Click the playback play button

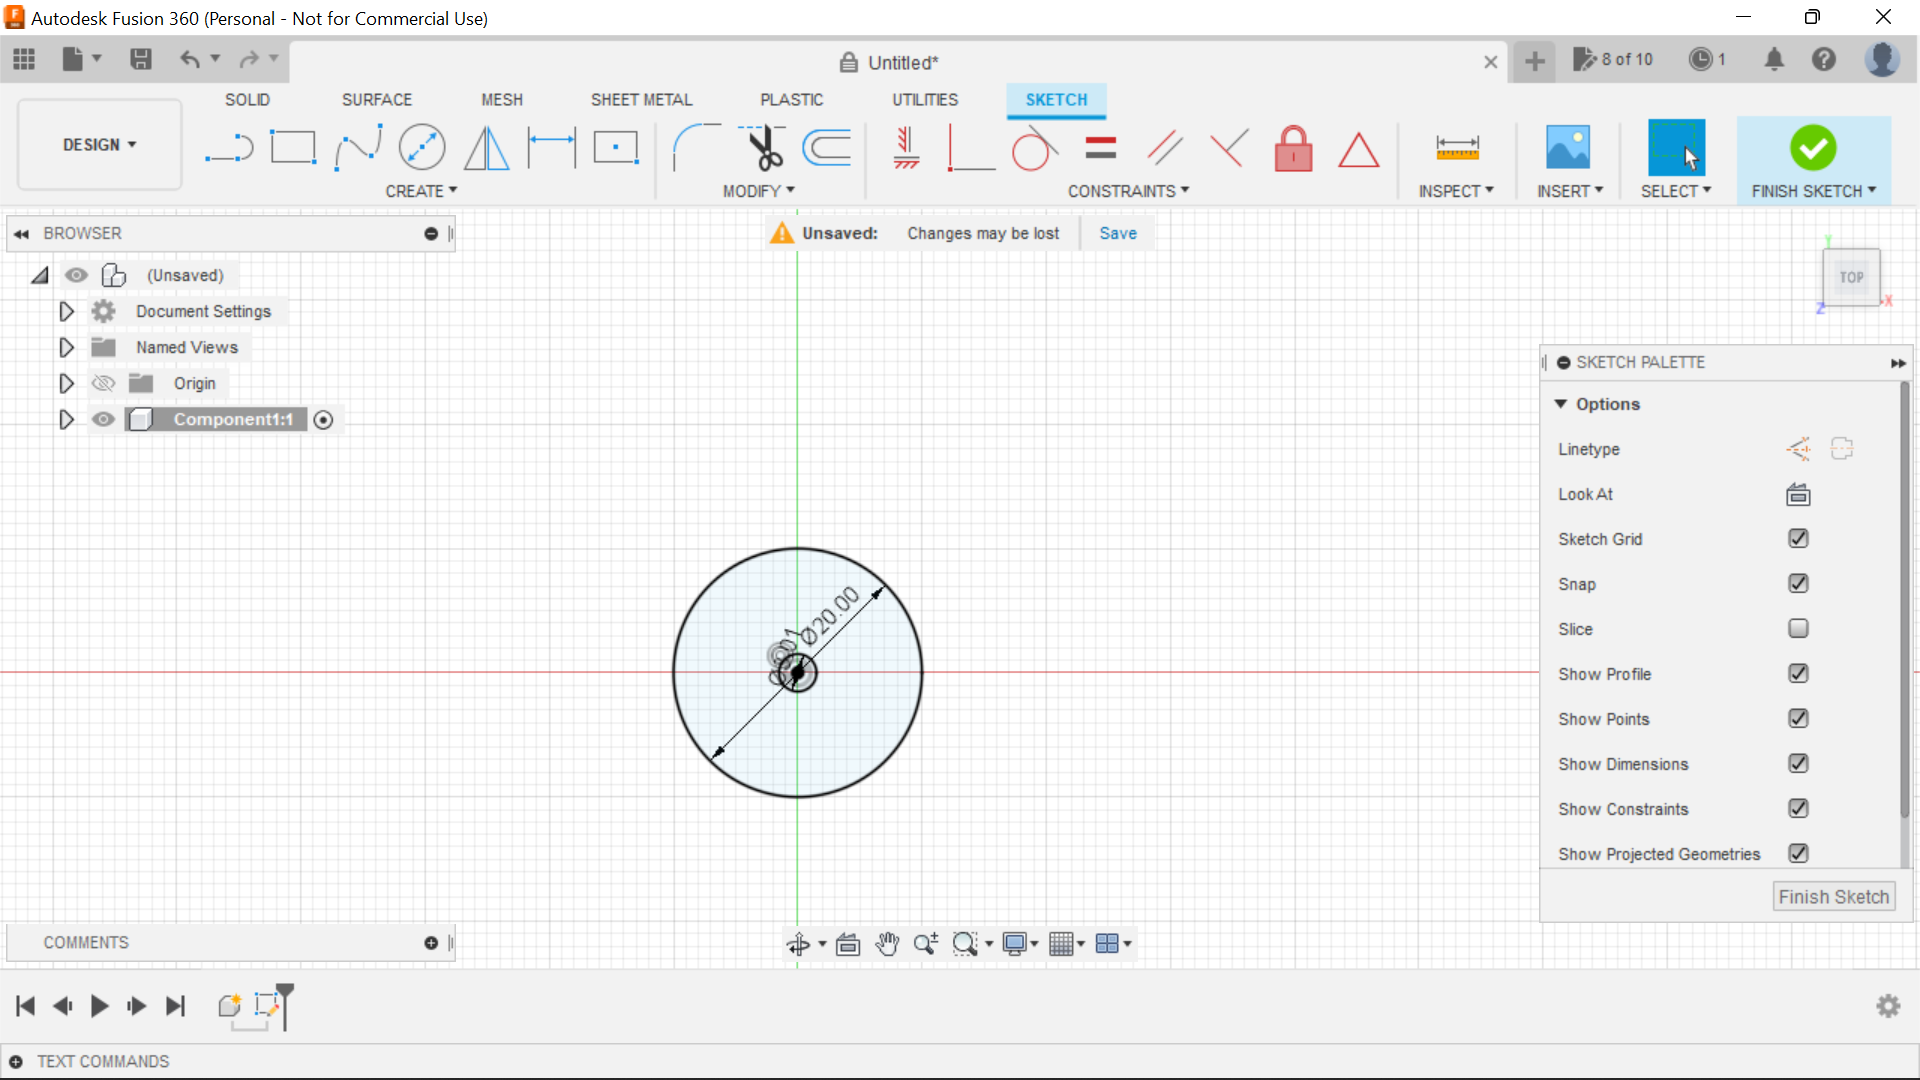click(x=99, y=1005)
